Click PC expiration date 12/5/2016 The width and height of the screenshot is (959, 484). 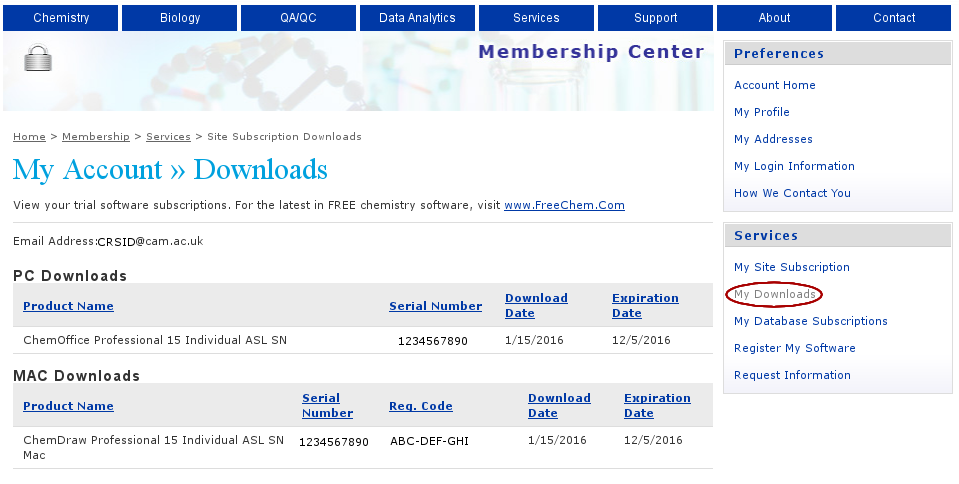(641, 340)
